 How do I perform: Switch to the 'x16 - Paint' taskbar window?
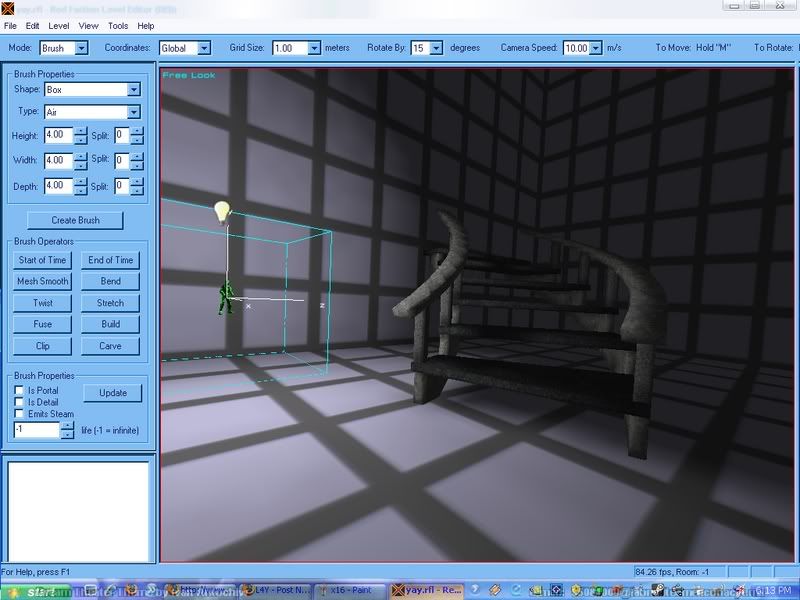point(350,590)
